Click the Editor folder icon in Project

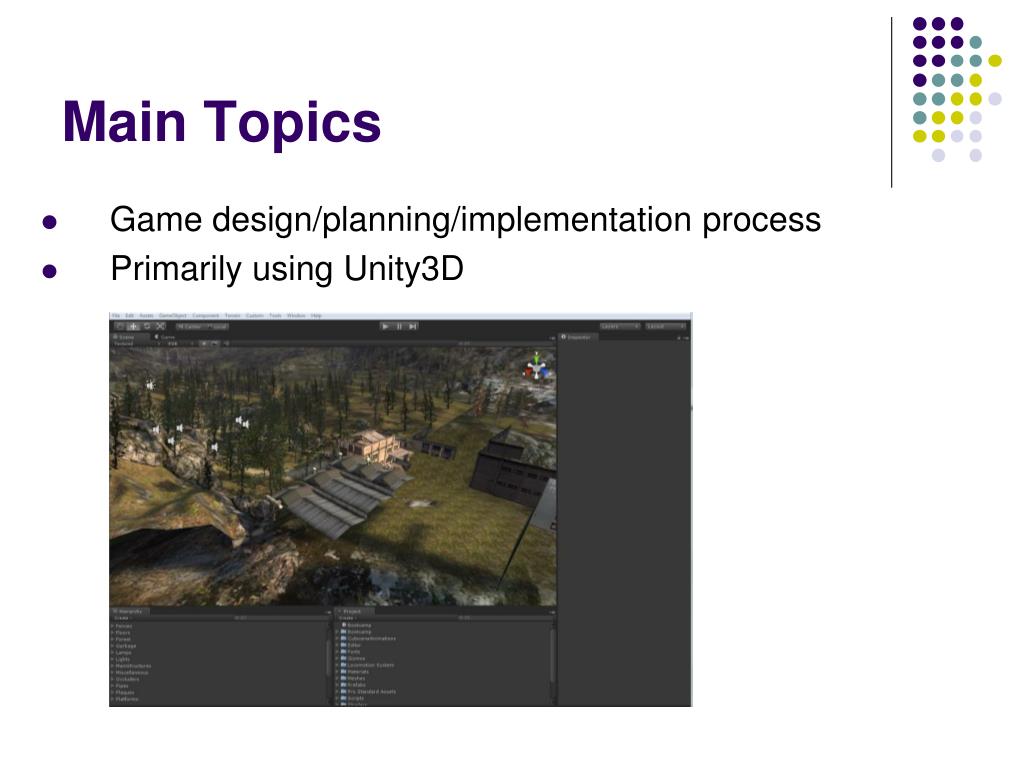pos(344,645)
